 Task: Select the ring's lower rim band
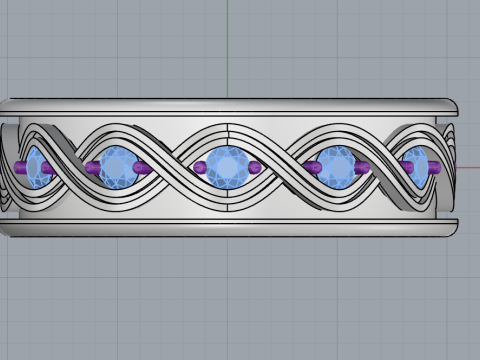pos(229,228)
